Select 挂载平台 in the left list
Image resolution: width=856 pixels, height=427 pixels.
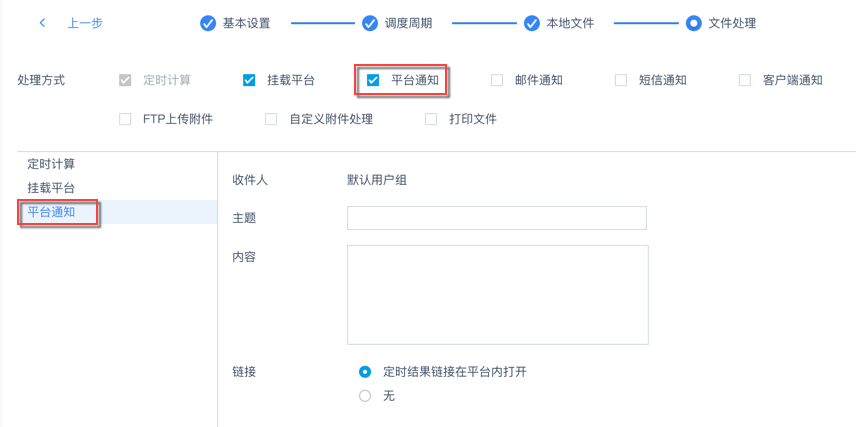click(51, 188)
